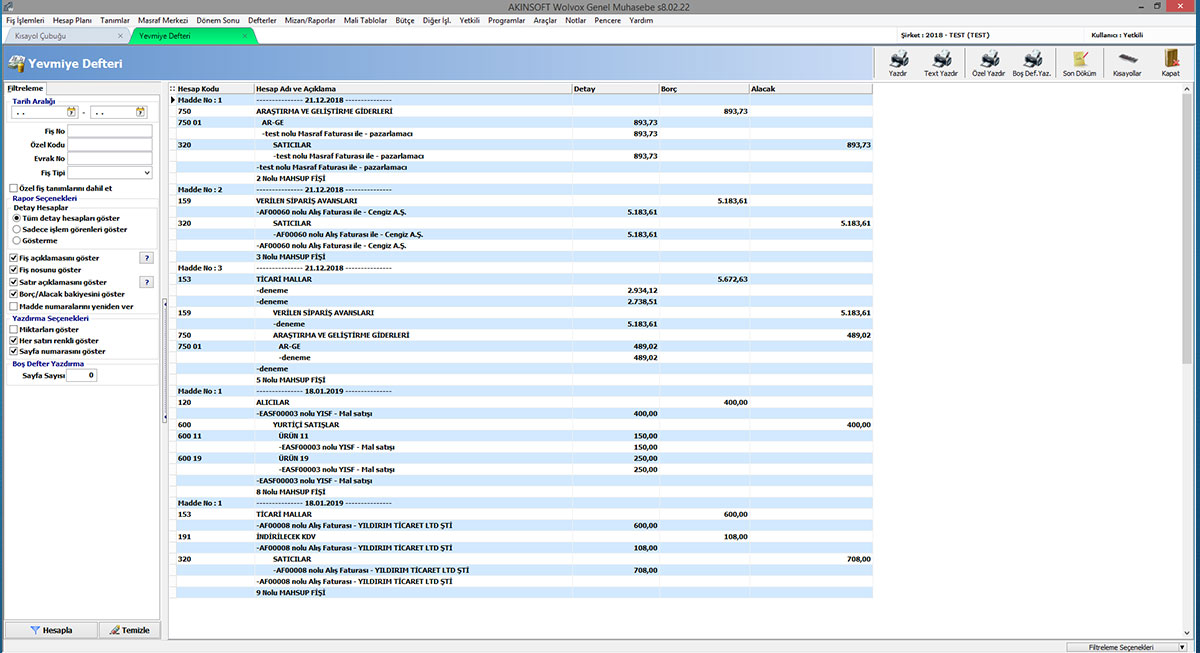The image size is (1200, 653).
Task: Expand Filtreleme Seçenekleri dropdown at bottom
Action: pos(1182,647)
